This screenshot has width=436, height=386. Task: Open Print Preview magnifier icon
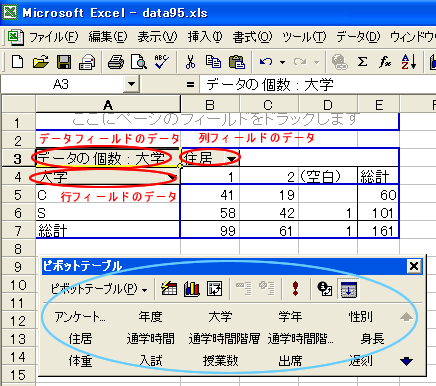pyautogui.click(x=139, y=62)
